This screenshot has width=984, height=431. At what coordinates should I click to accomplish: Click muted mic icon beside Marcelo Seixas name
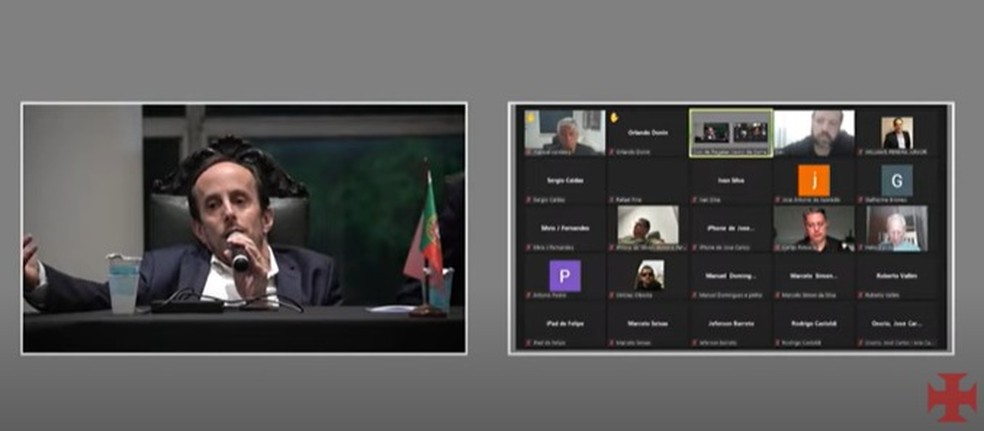(611, 343)
